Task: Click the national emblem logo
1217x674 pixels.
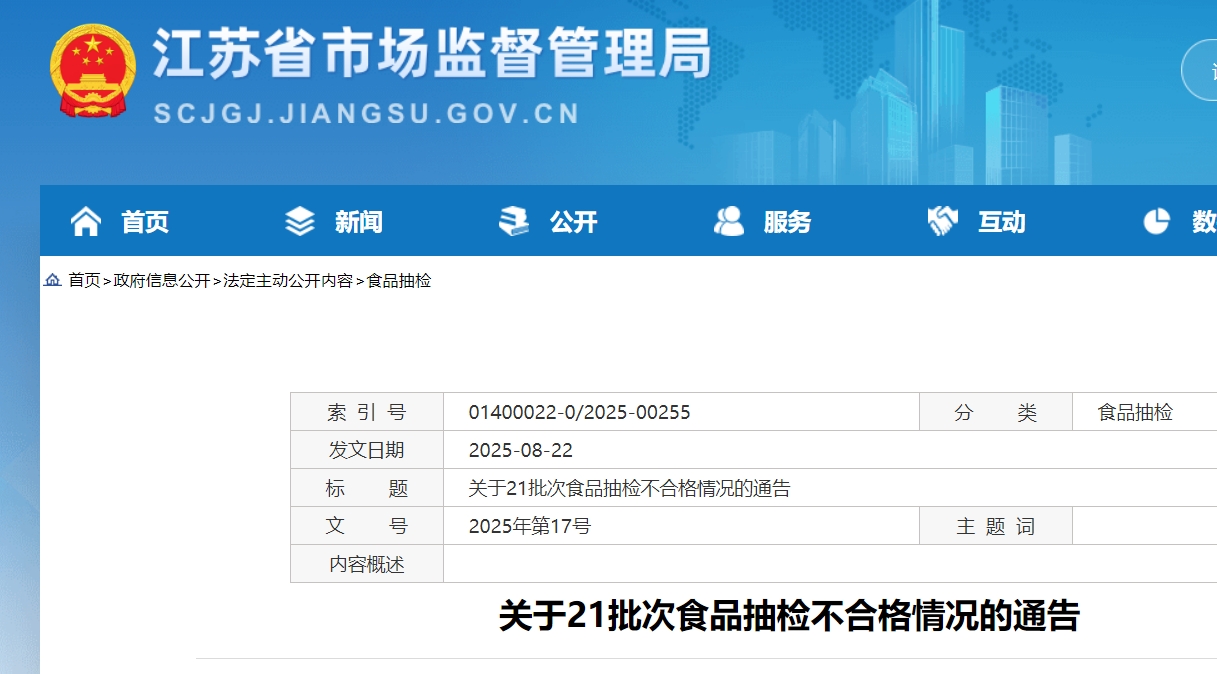Action: (92, 70)
